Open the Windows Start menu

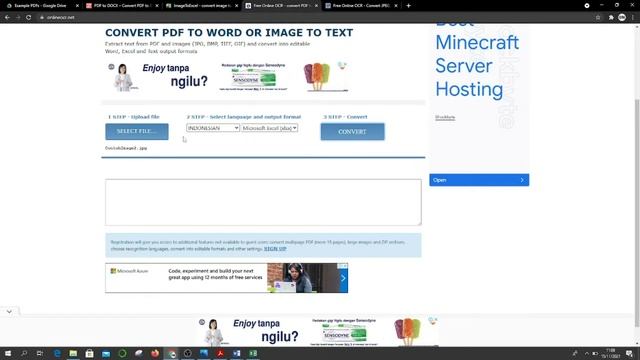pyautogui.click(x=8, y=353)
